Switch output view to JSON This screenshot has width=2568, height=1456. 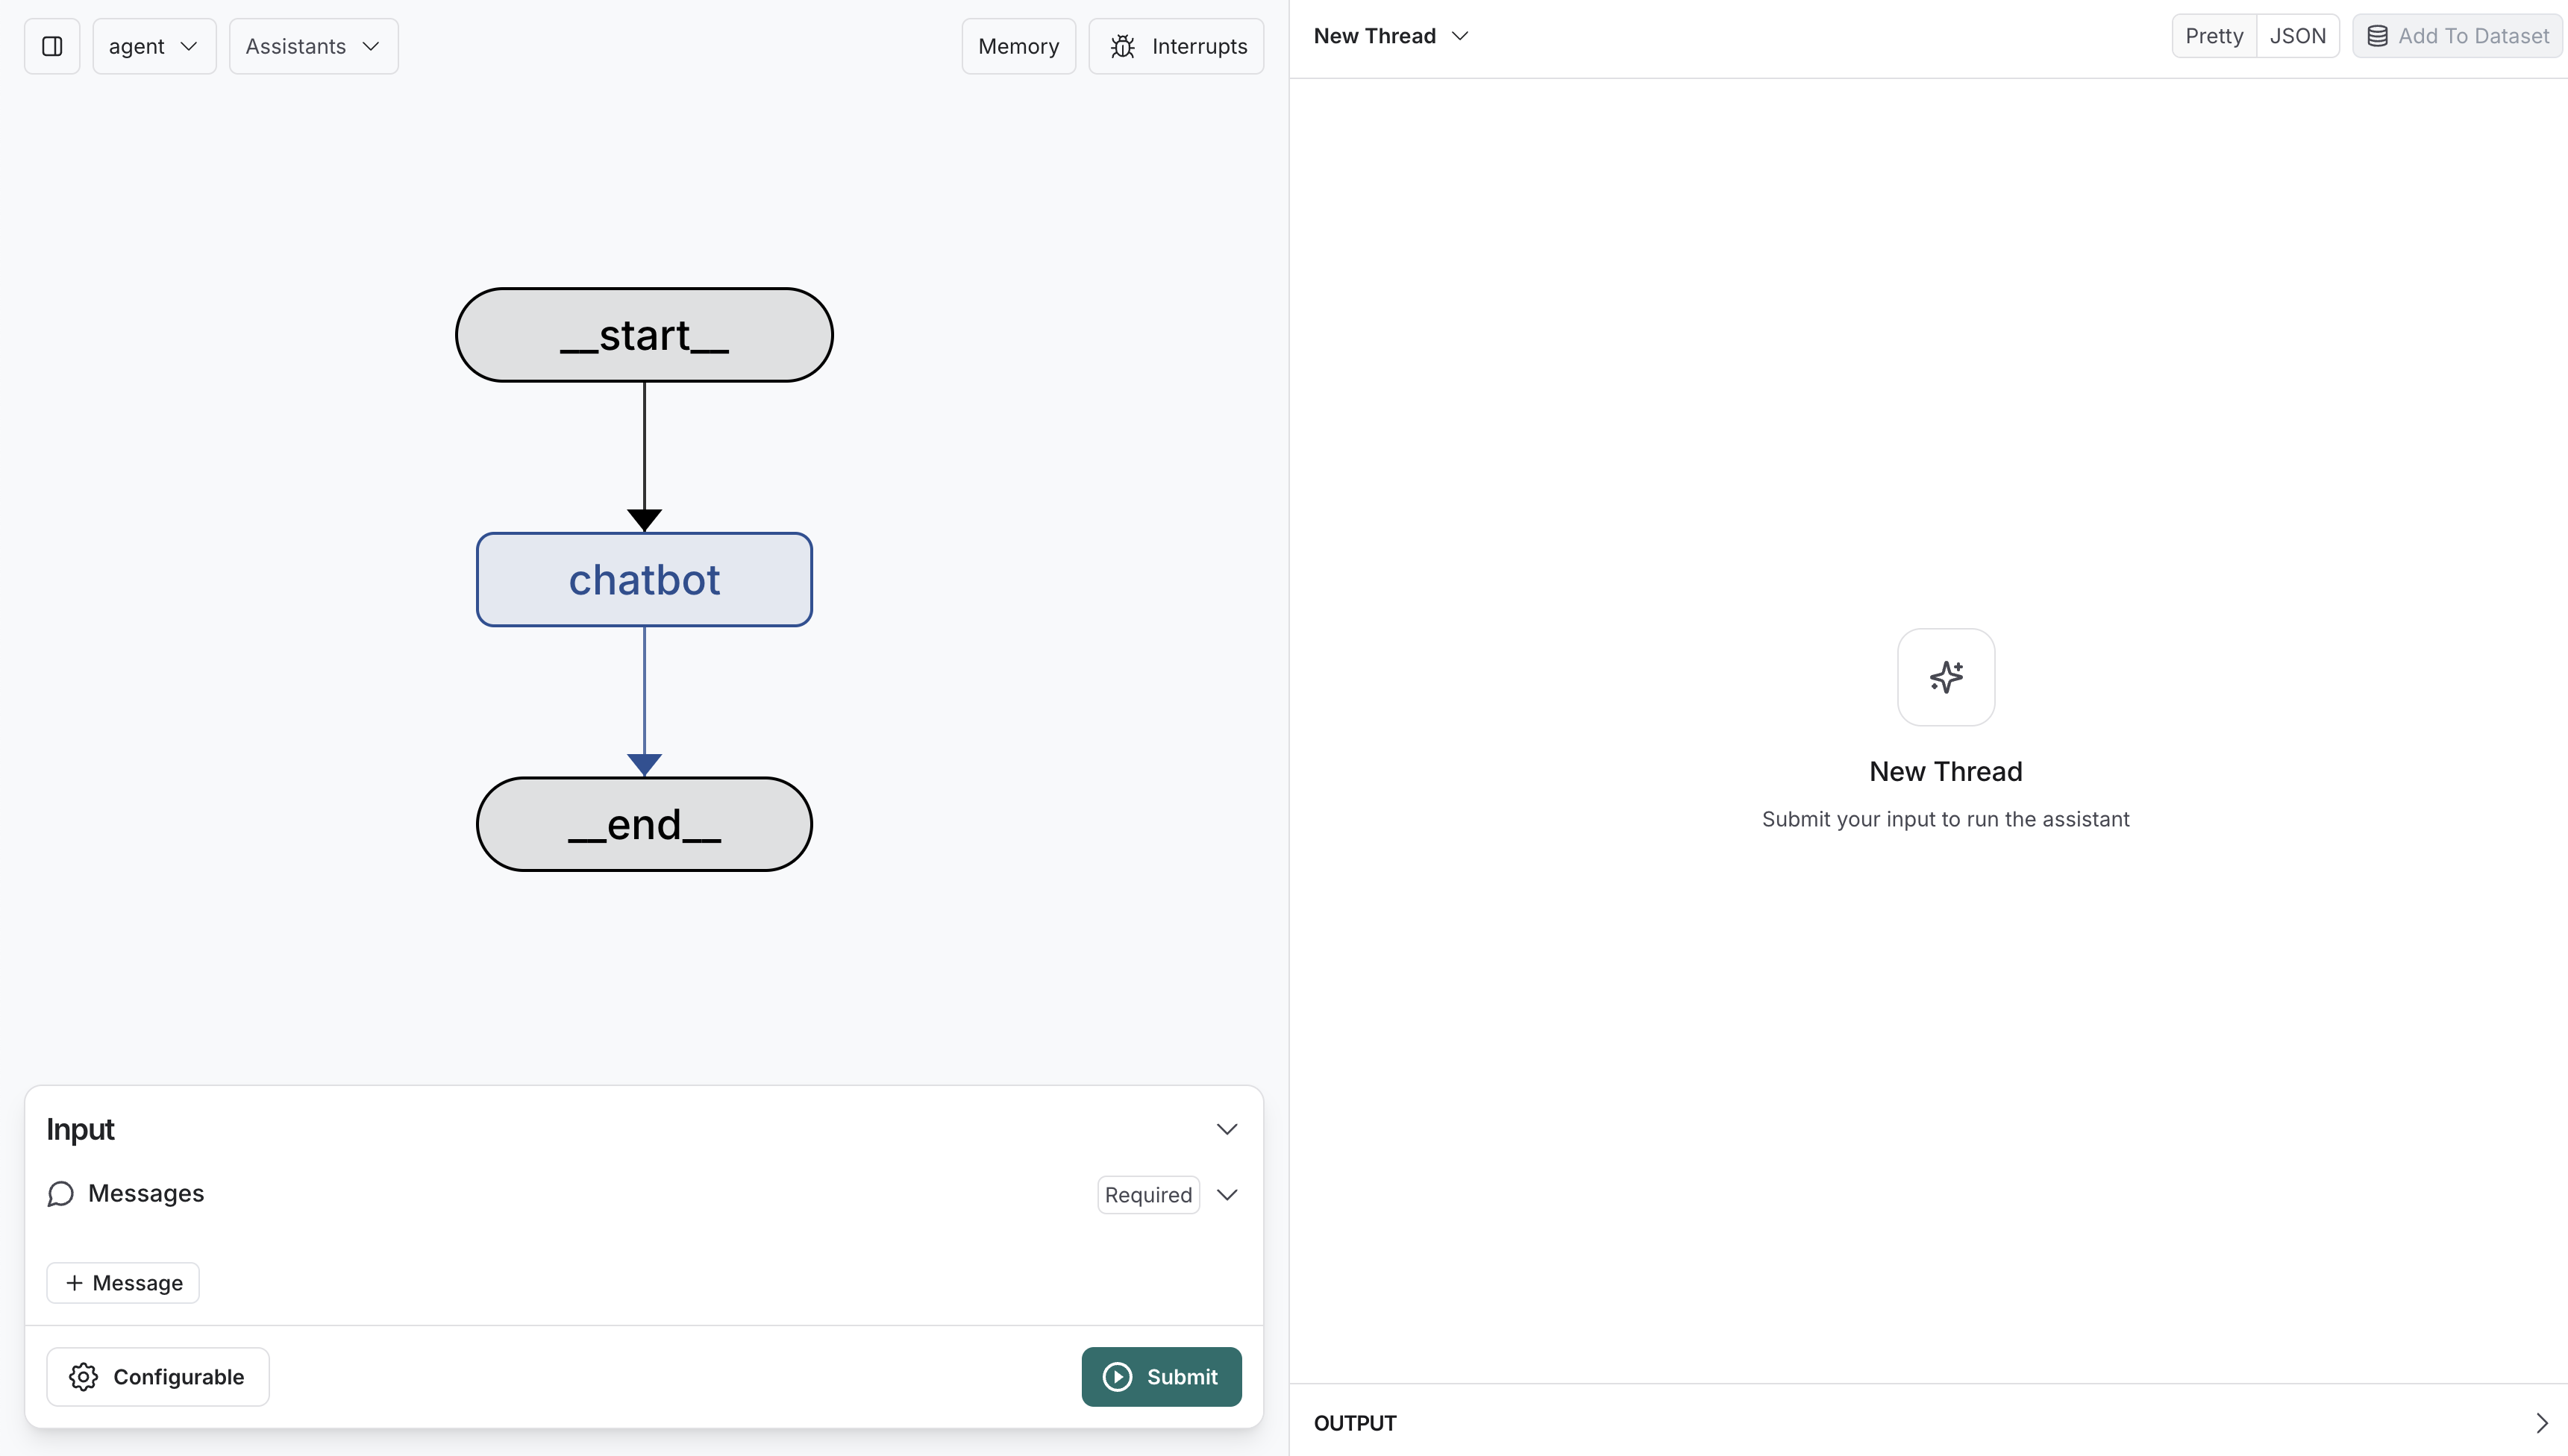click(2297, 36)
